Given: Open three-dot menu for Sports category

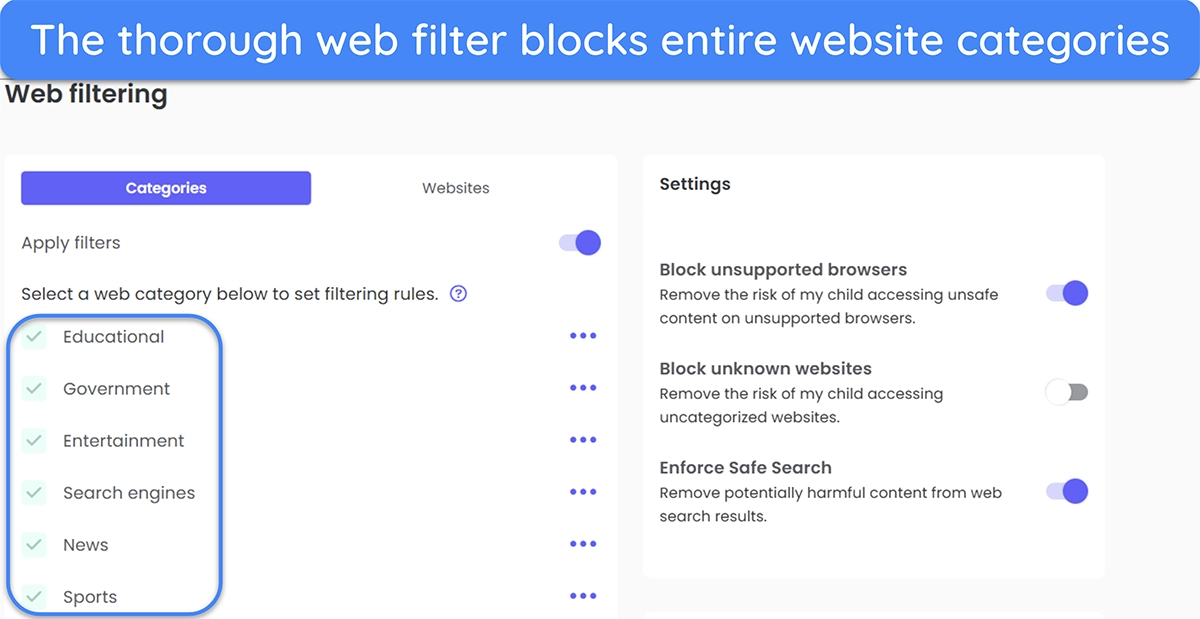Looking at the screenshot, I should [583, 596].
